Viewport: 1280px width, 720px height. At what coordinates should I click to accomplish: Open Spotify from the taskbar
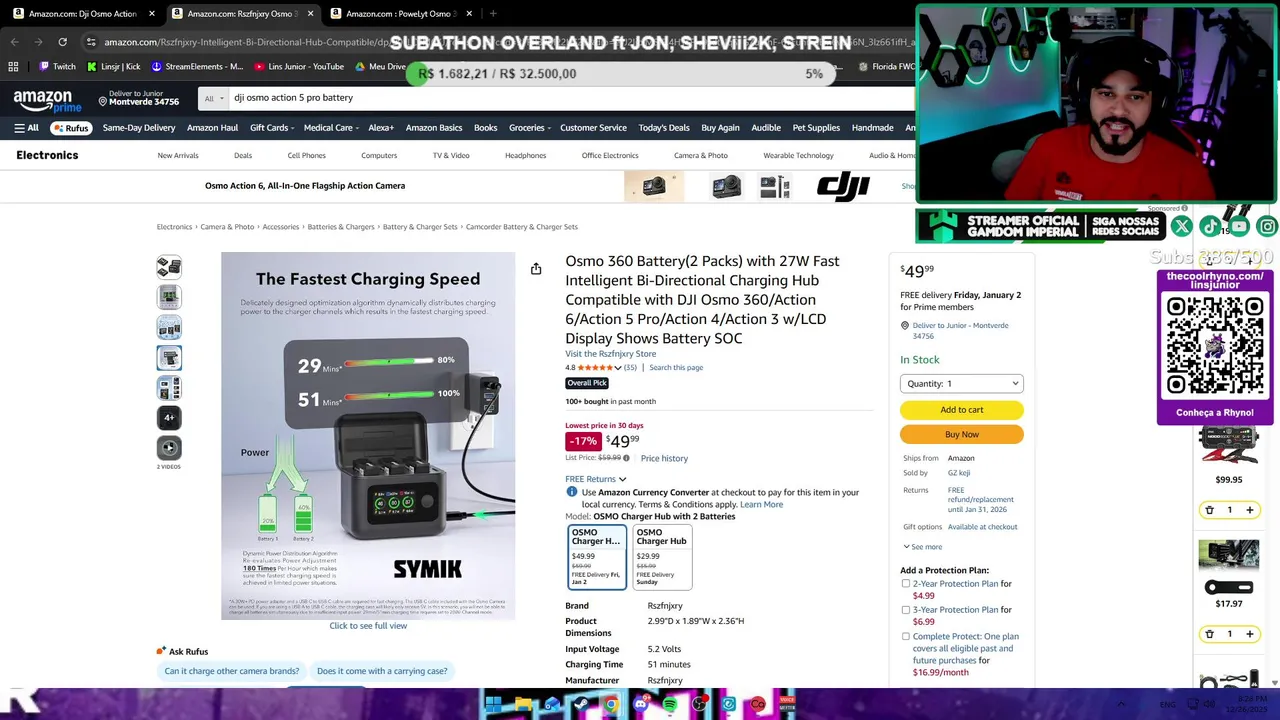(670, 705)
